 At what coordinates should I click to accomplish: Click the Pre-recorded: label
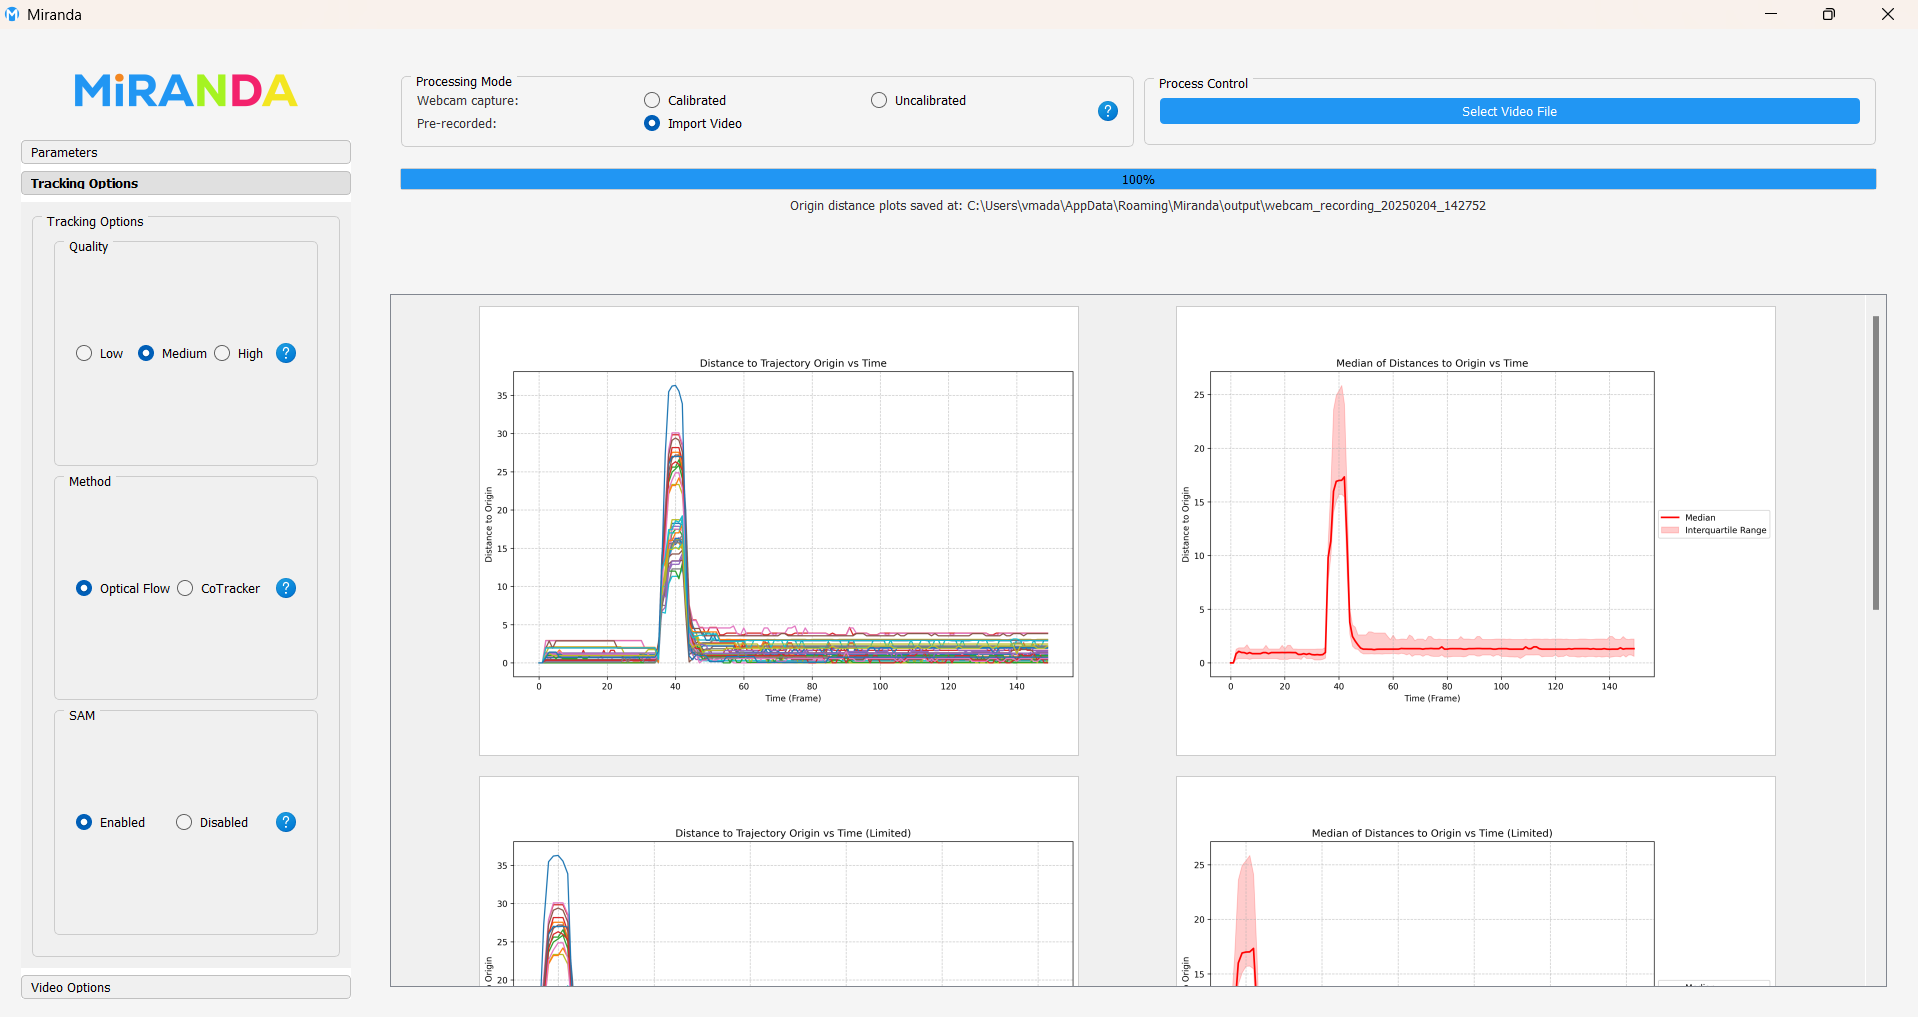(x=456, y=124)
